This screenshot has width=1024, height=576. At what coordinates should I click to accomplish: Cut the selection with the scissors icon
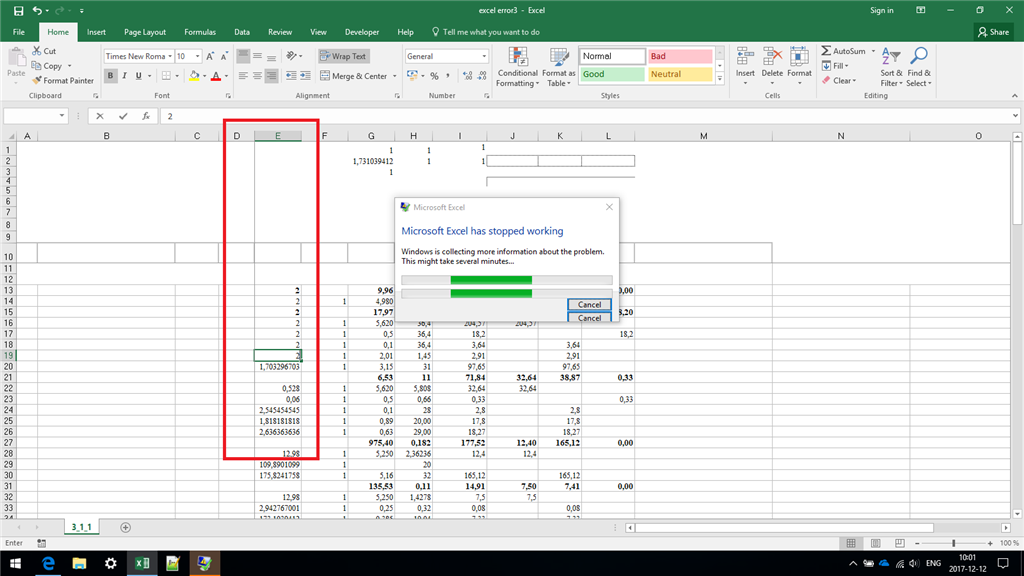(x=44, y=51)
